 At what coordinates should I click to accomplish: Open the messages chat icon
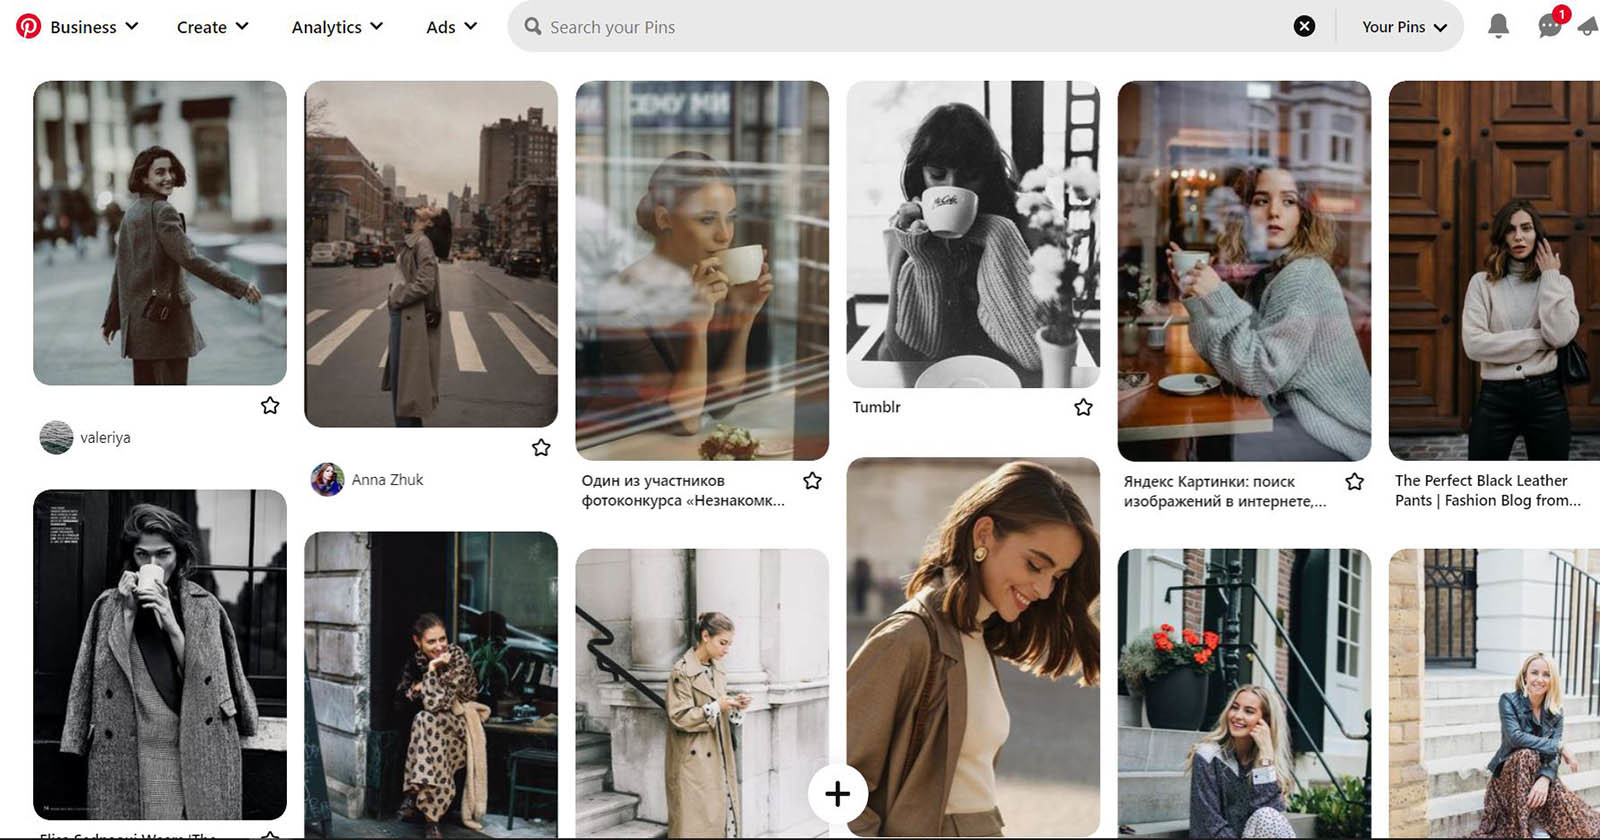click(1549, 26)
